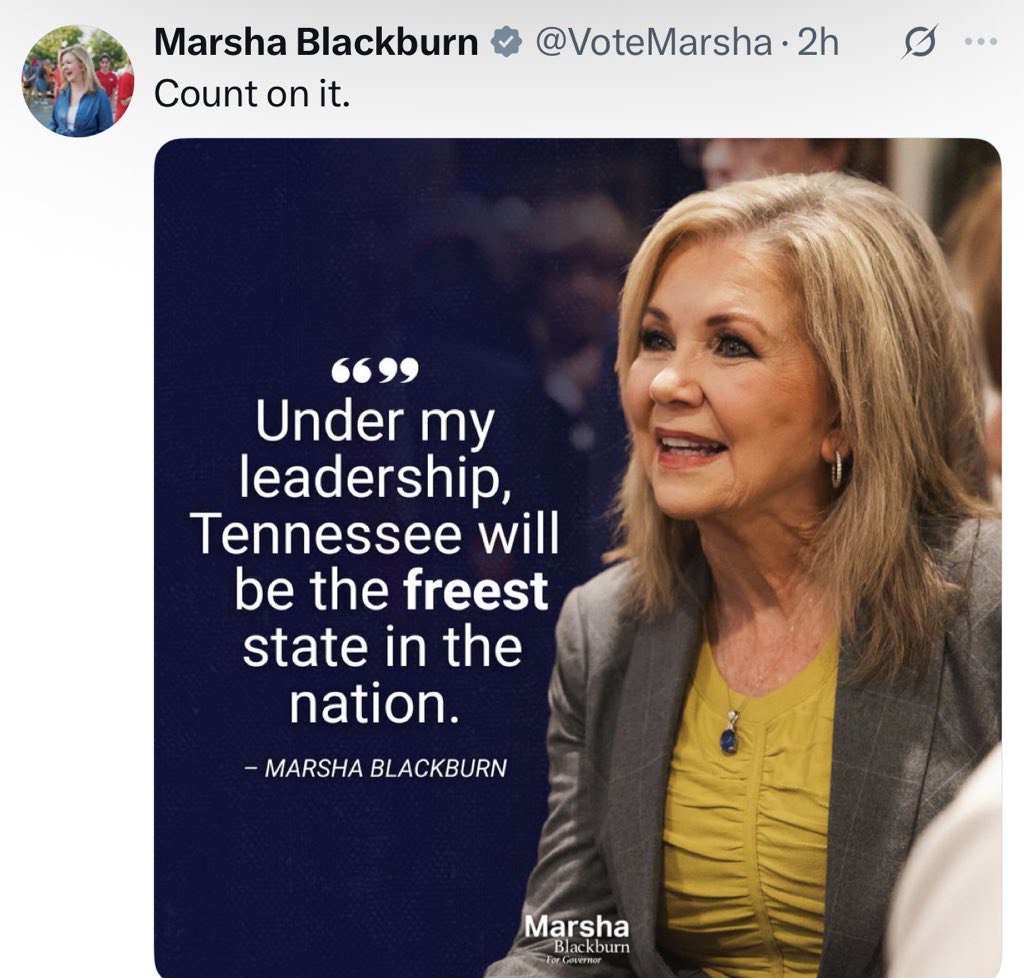This screenshot has height=978, width=1024.
Task: Open the round profile avatar
Action: tap(78, 81)
